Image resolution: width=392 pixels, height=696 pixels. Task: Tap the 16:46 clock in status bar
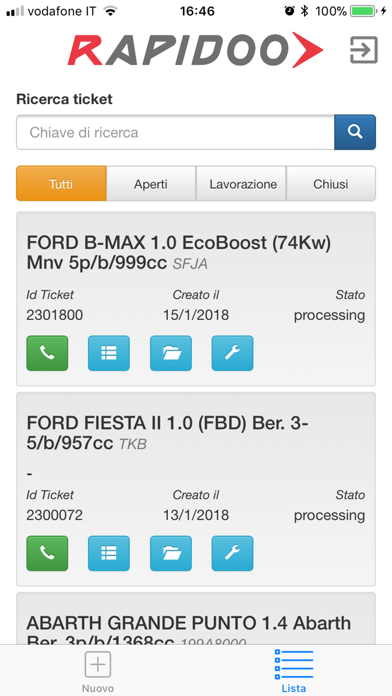pos(198,11)
